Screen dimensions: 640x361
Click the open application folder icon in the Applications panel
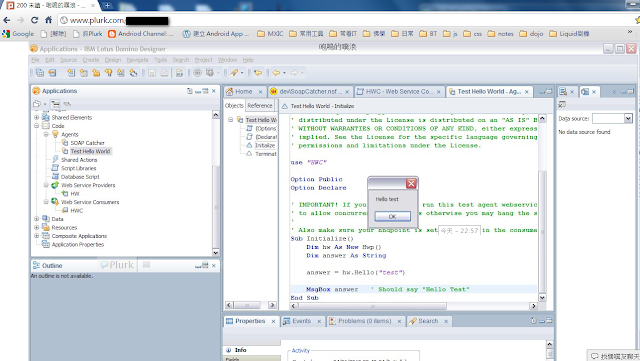click(37, 104)
